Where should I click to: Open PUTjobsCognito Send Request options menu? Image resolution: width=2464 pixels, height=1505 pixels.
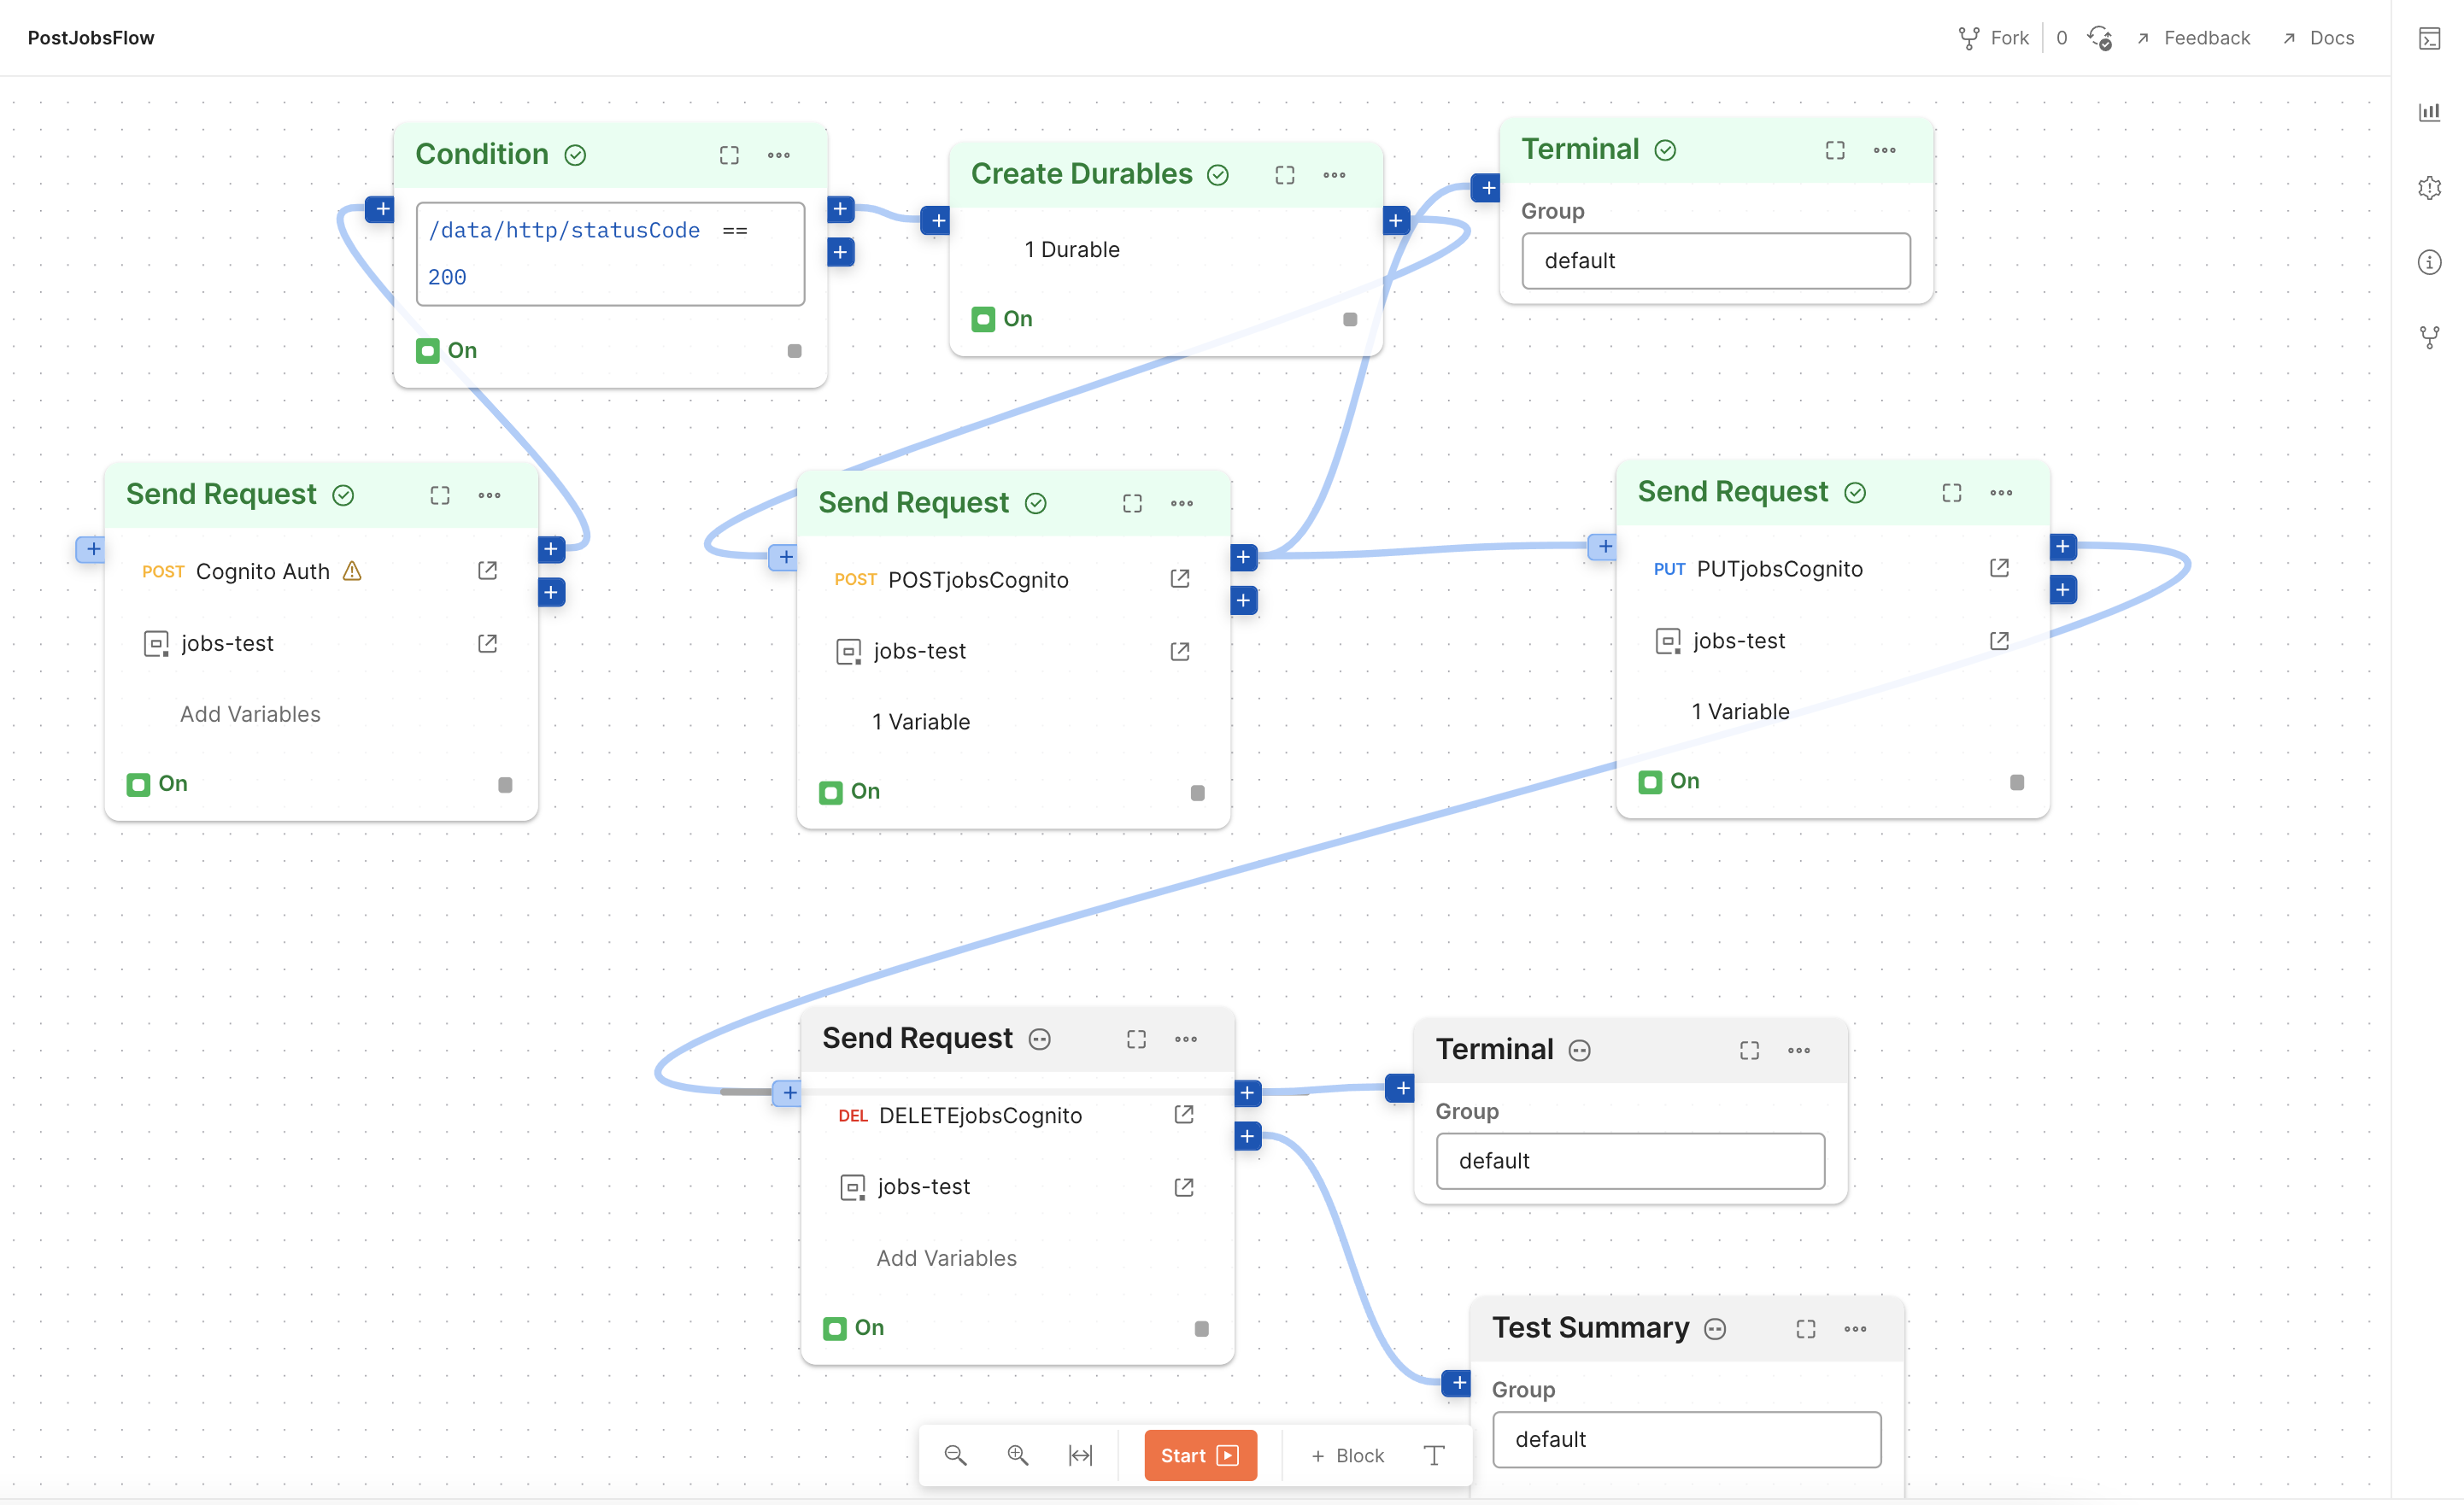(2000, 492)
